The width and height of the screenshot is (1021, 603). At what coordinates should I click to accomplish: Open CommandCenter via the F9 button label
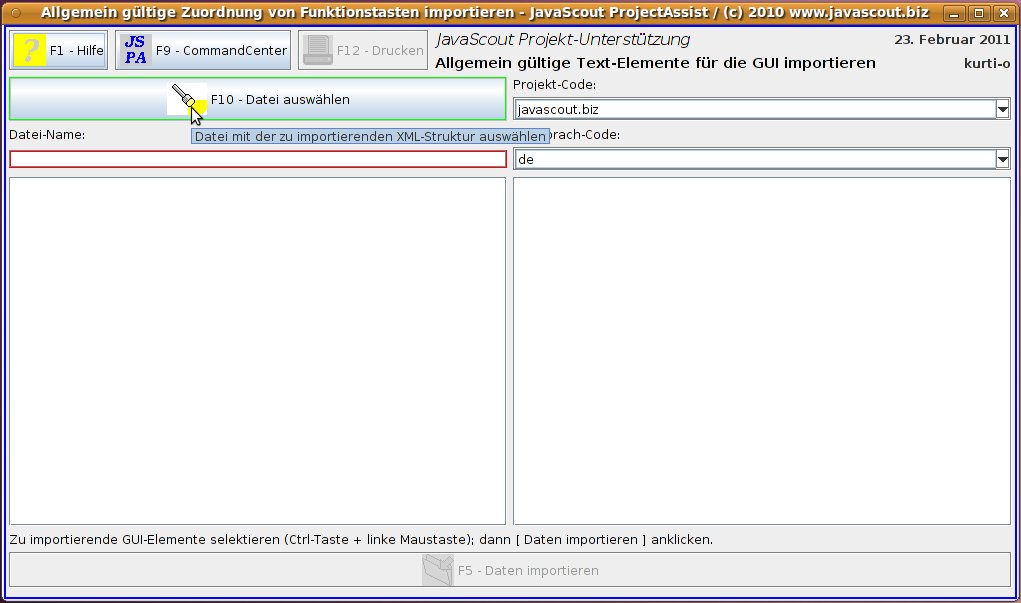pyautogui.click(x=221, y=50)
